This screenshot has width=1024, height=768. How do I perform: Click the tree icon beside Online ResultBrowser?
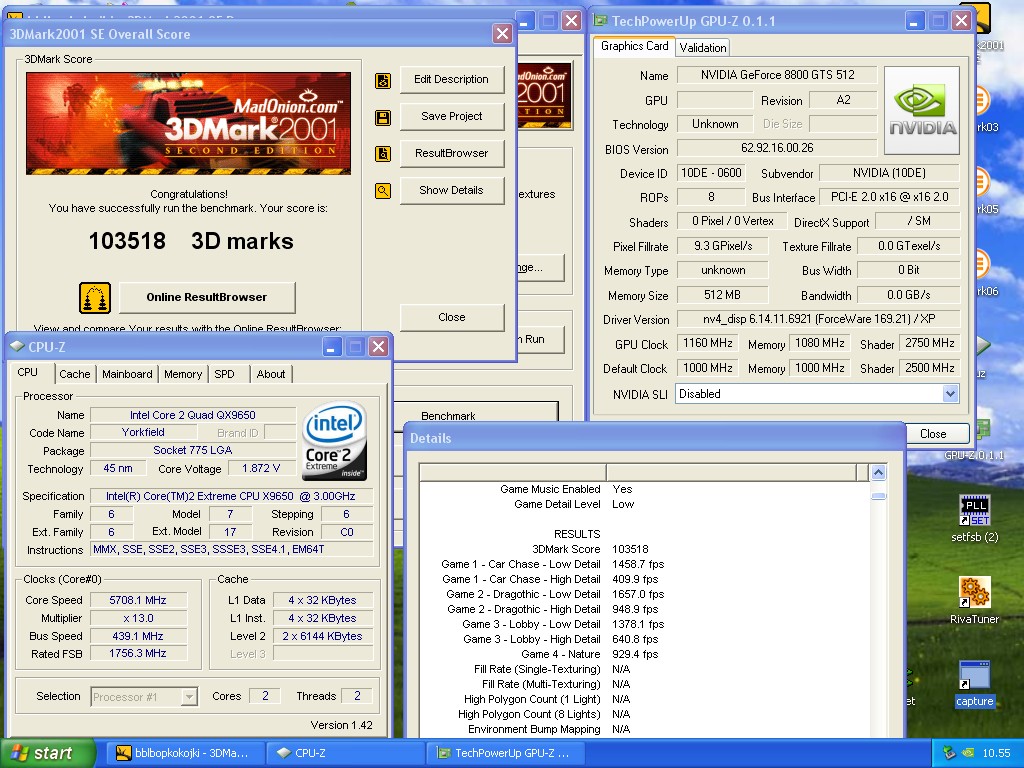coord(95,298)
